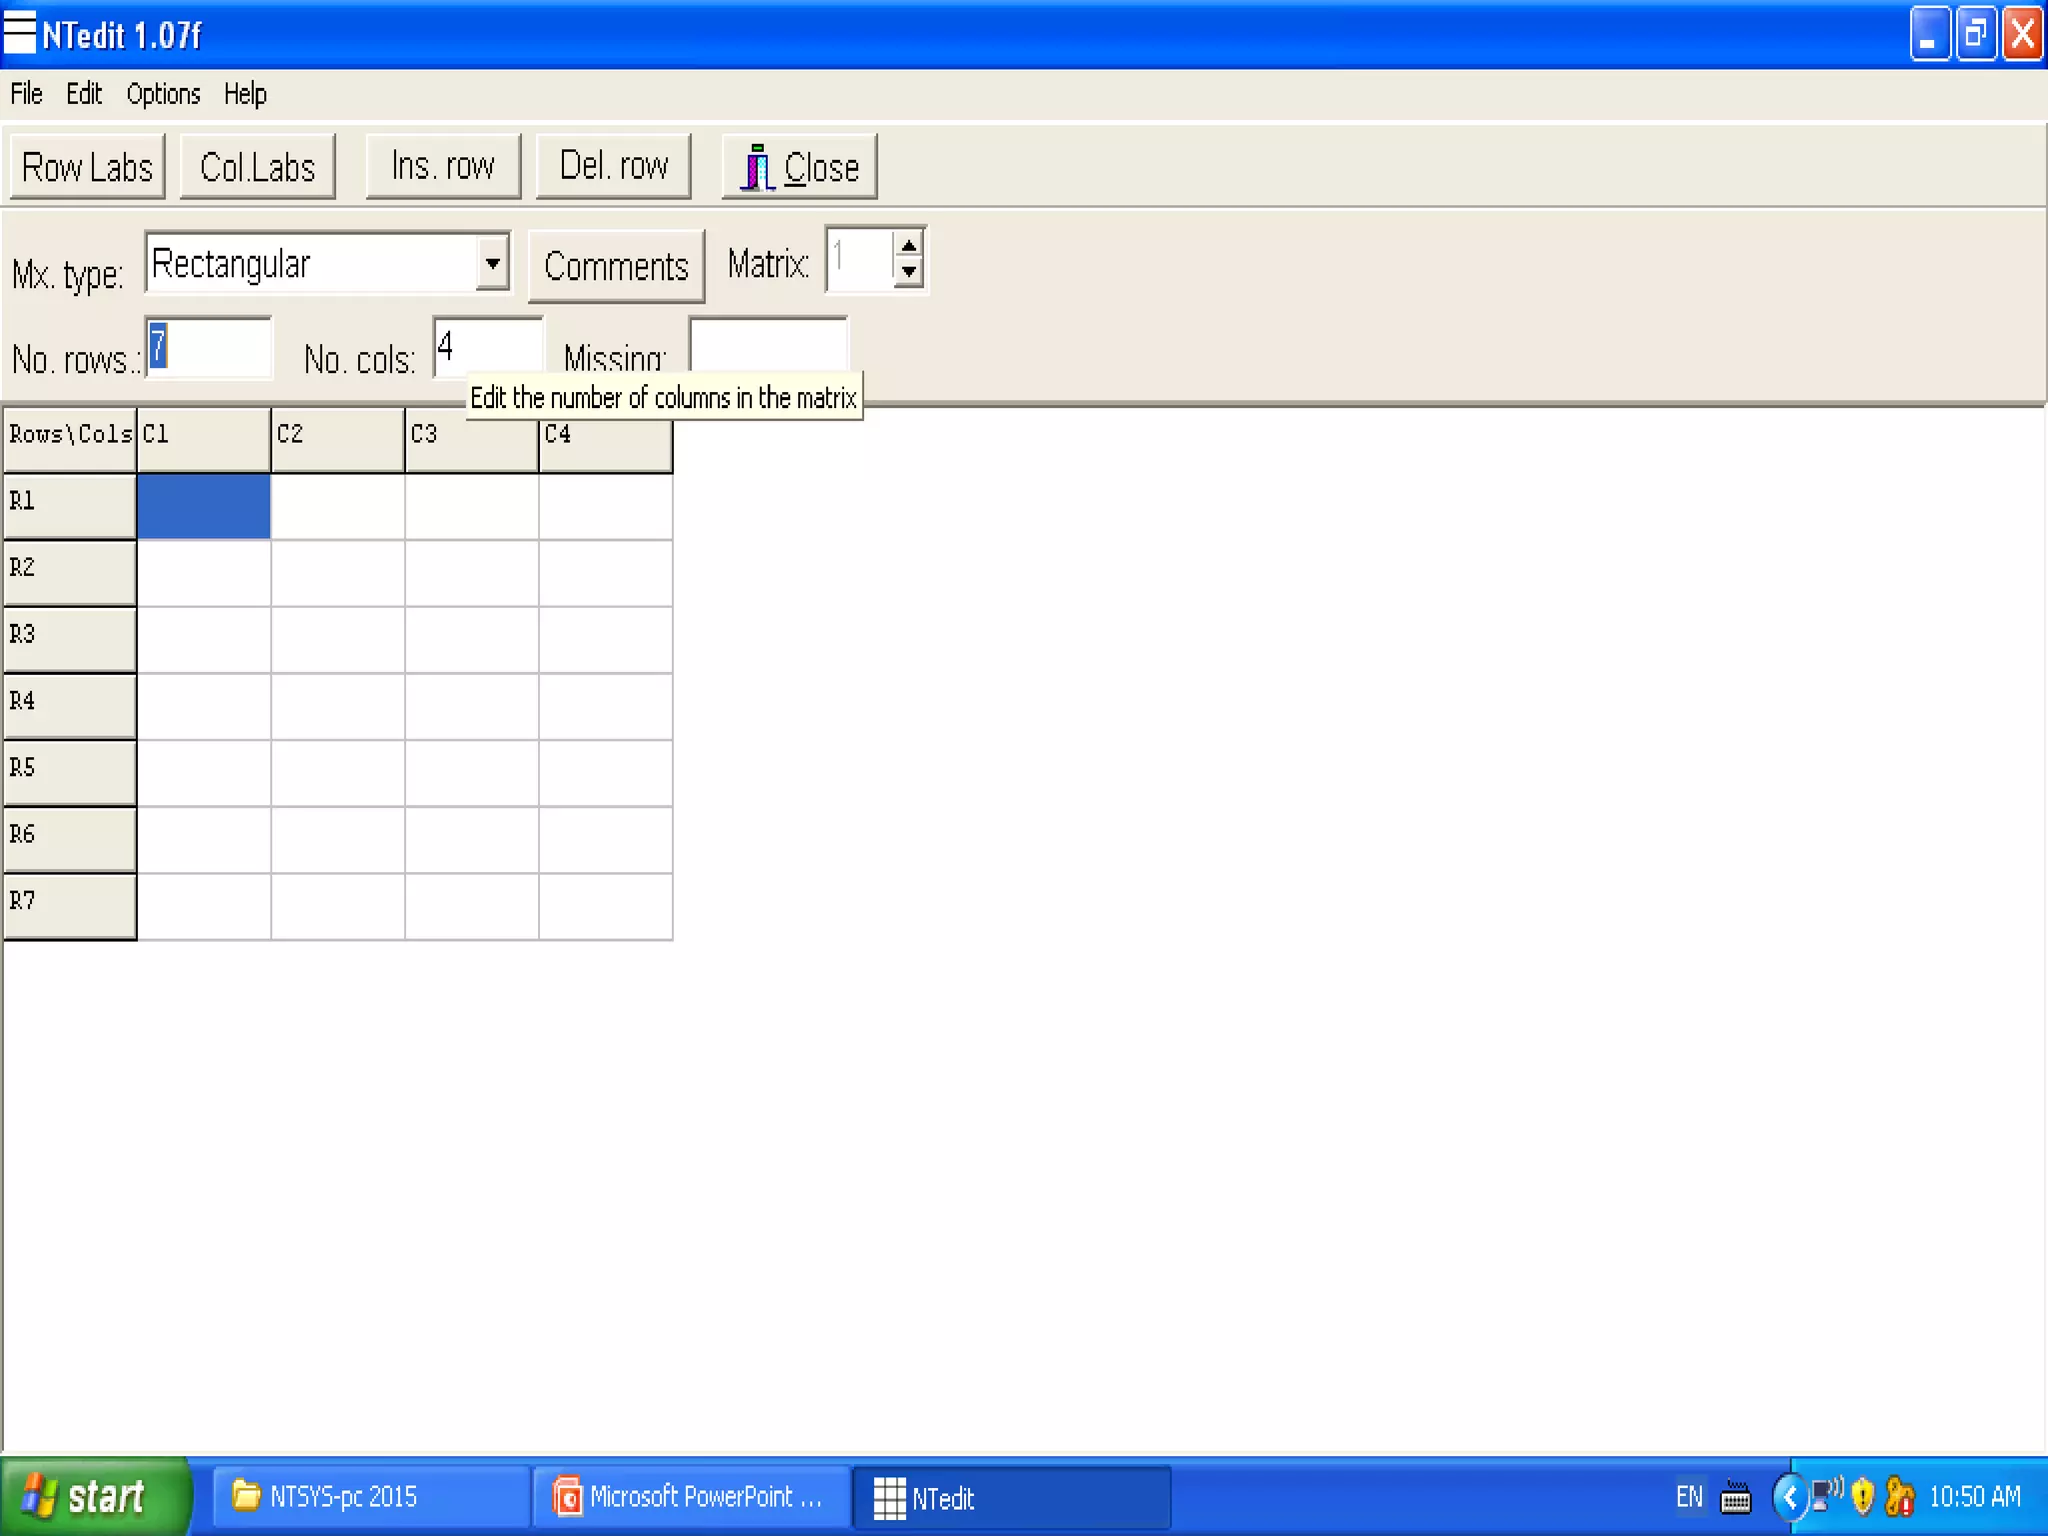Click the yellow security shield tray icon
Screen dimensions: 2048x1536
1862,1497
